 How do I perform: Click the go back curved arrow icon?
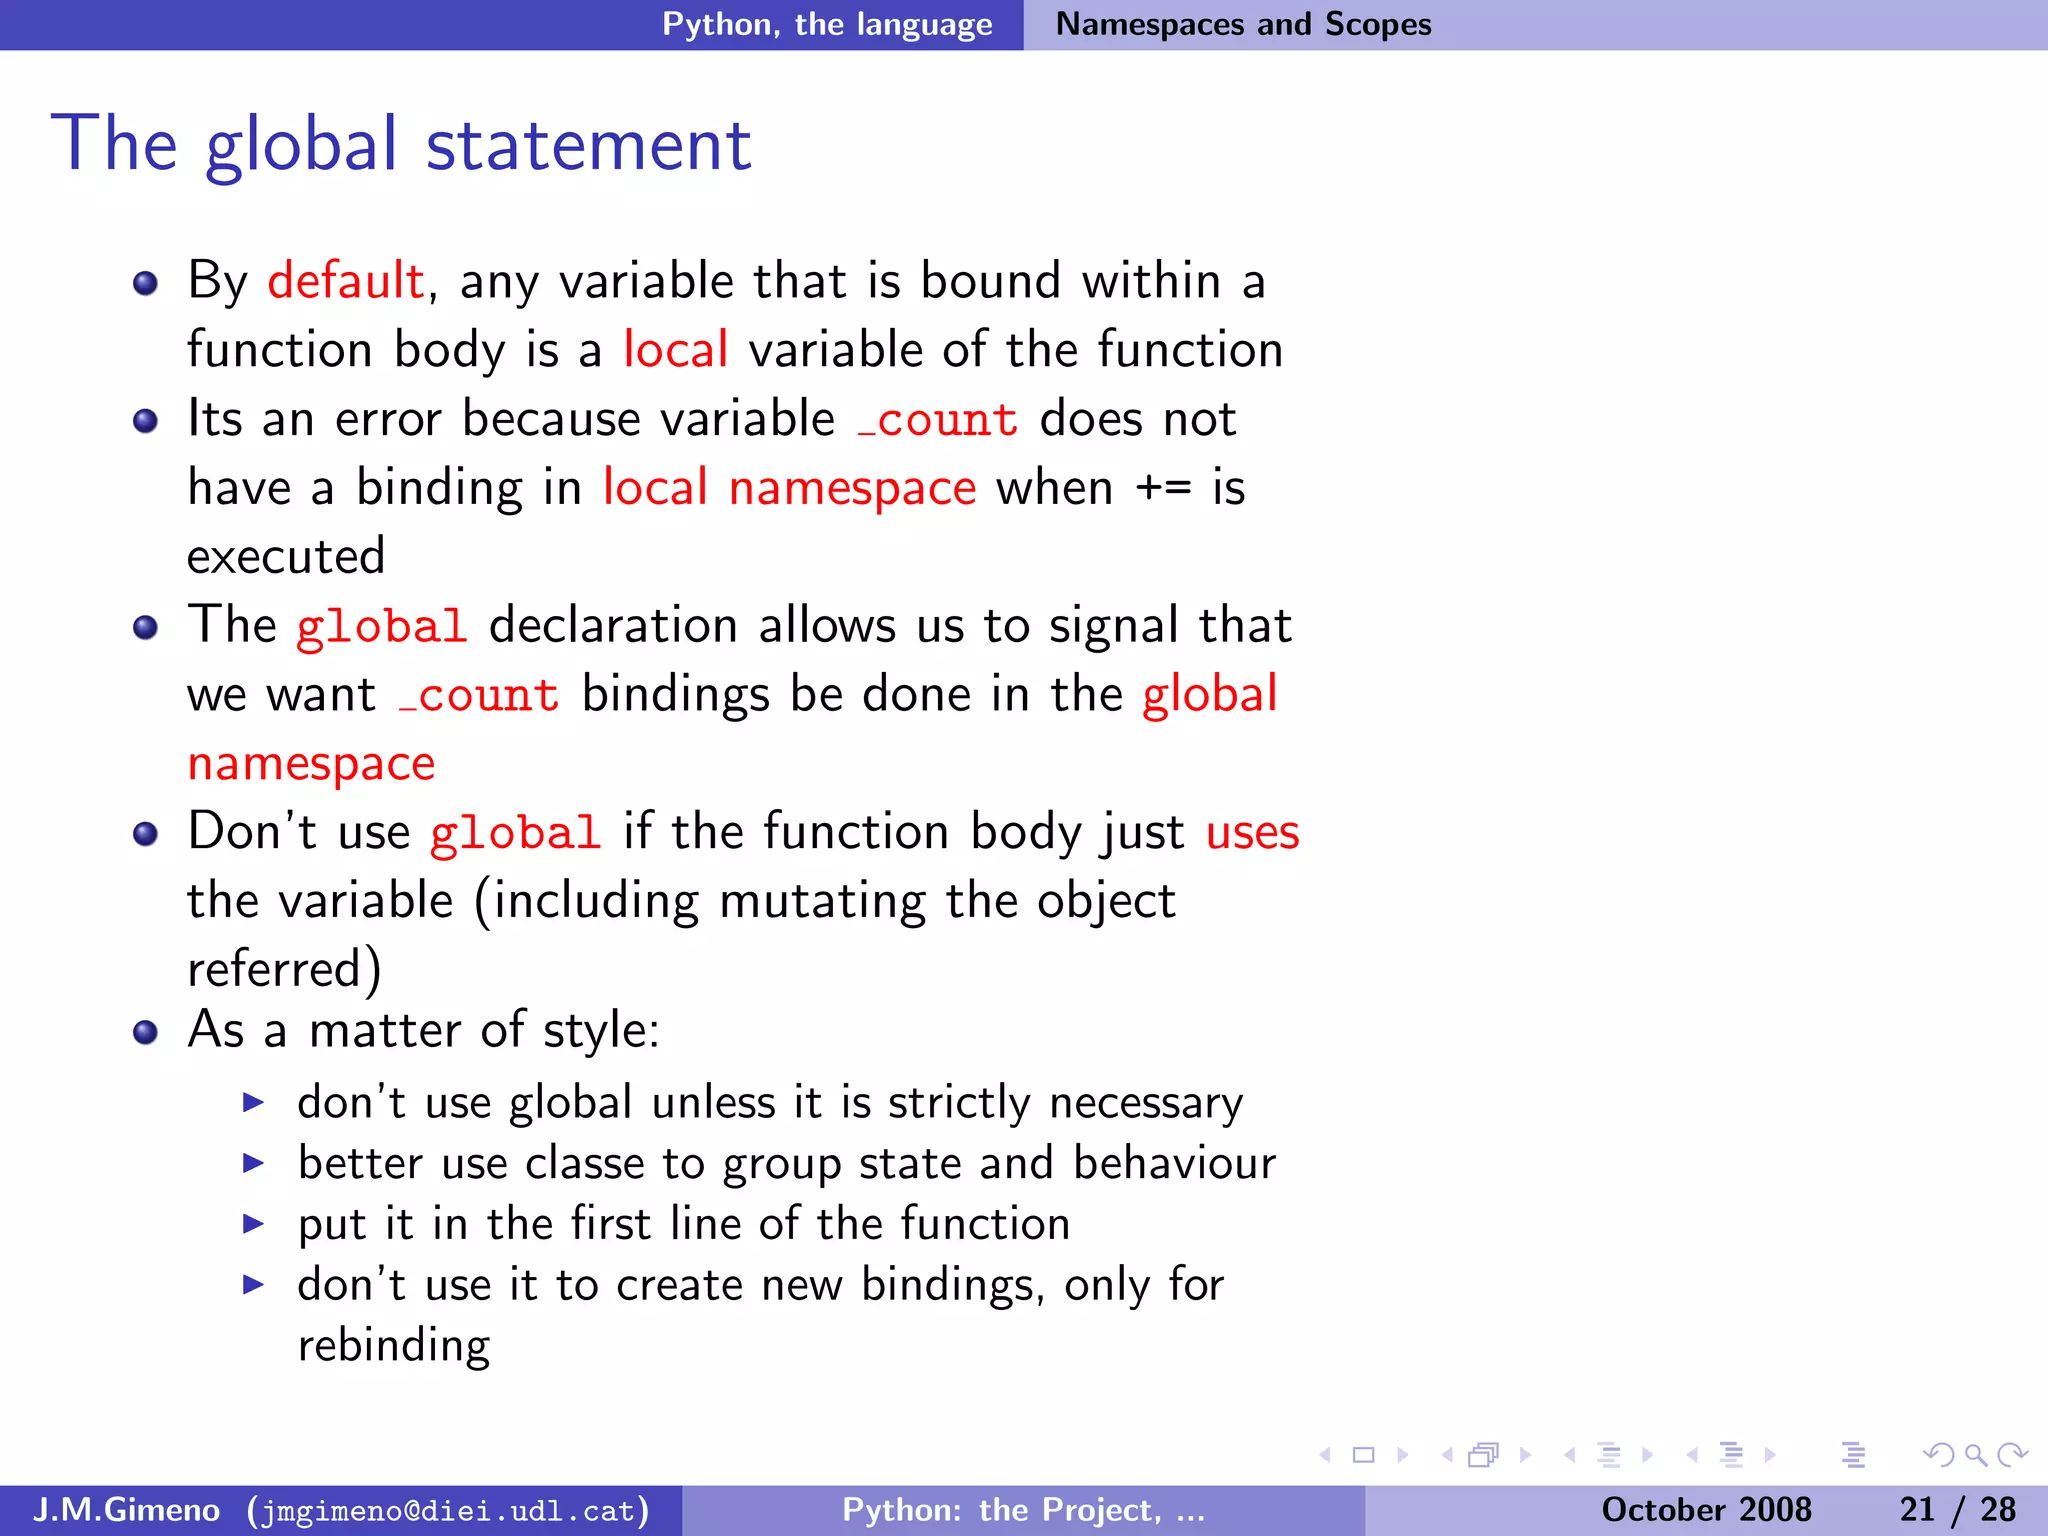[x=1938, y=1455]
